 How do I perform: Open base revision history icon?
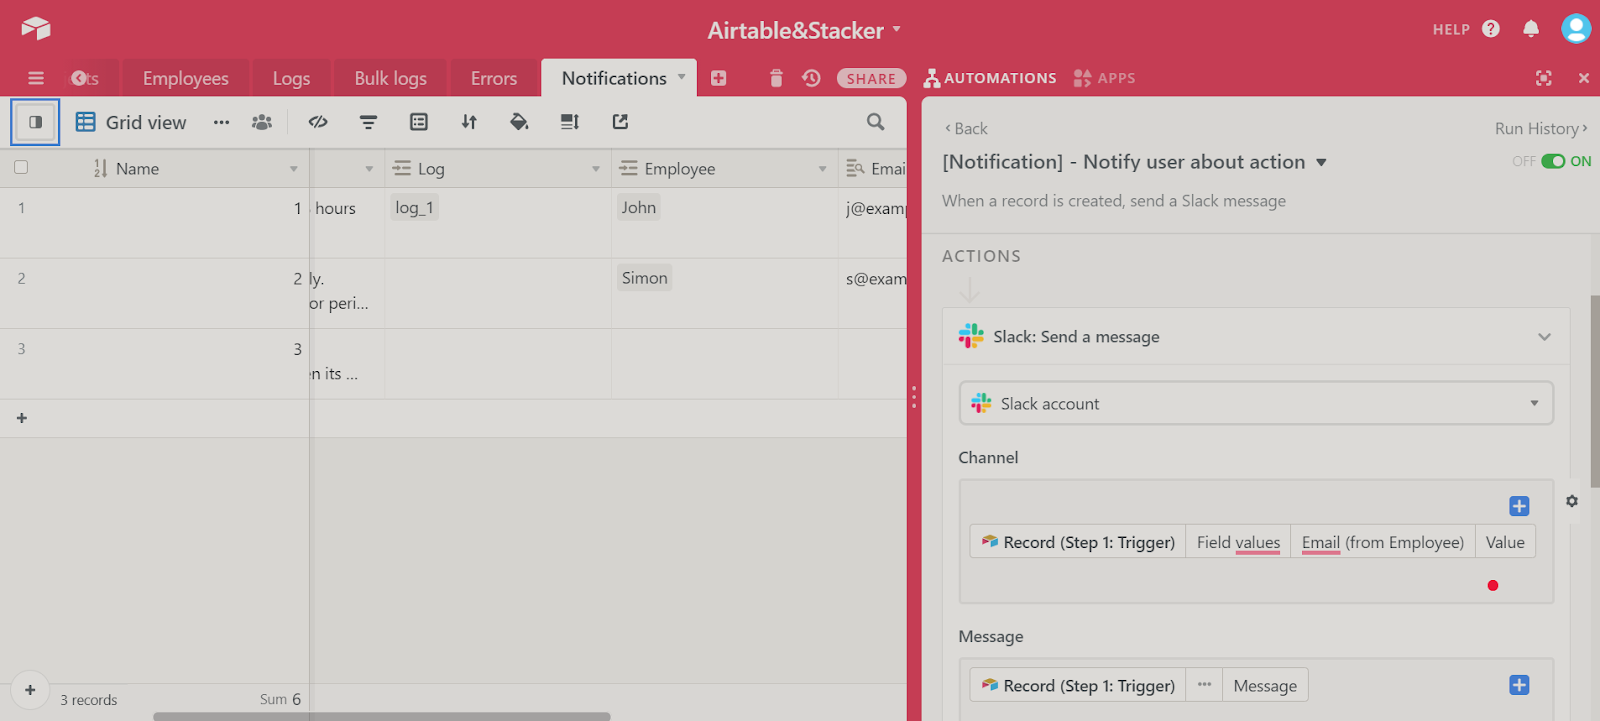point(811,78)
